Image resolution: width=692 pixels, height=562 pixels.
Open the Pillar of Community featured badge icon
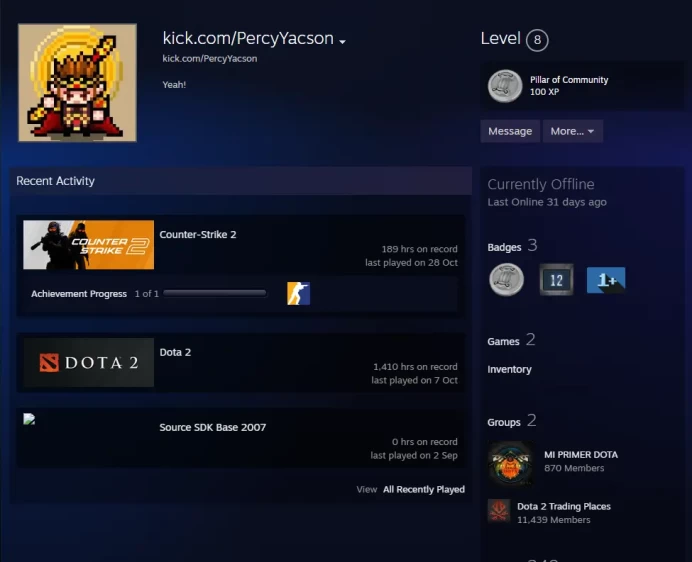click(505, 86)
